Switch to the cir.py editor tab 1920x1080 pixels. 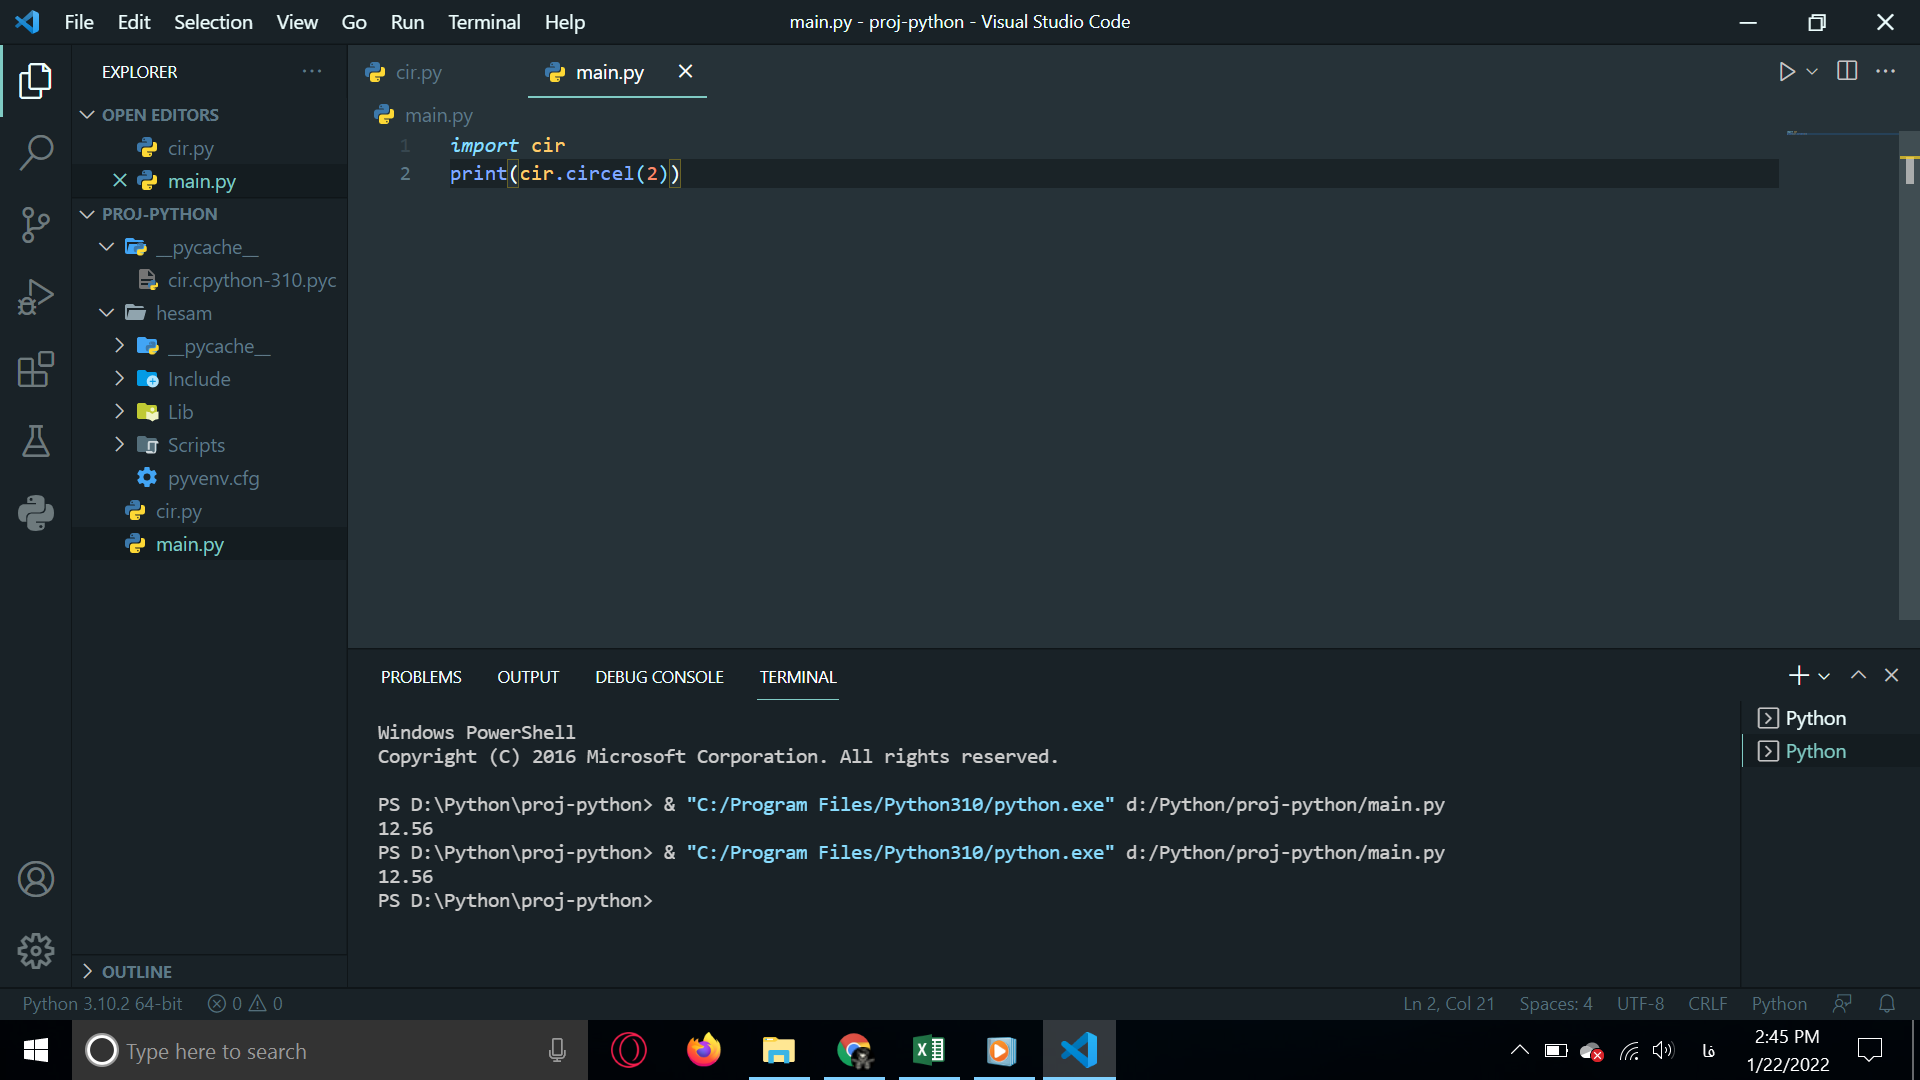point(418,72)
